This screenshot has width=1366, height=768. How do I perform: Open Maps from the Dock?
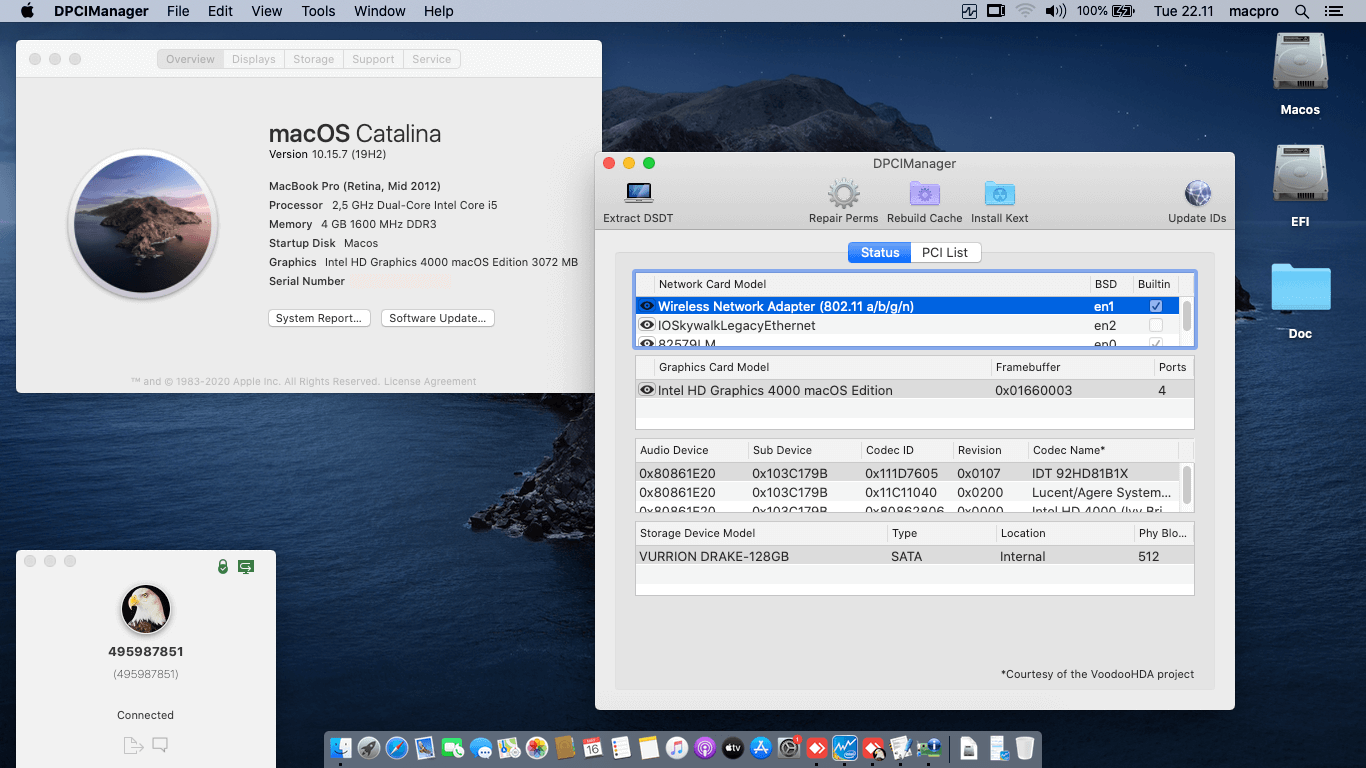click(509, 747)
